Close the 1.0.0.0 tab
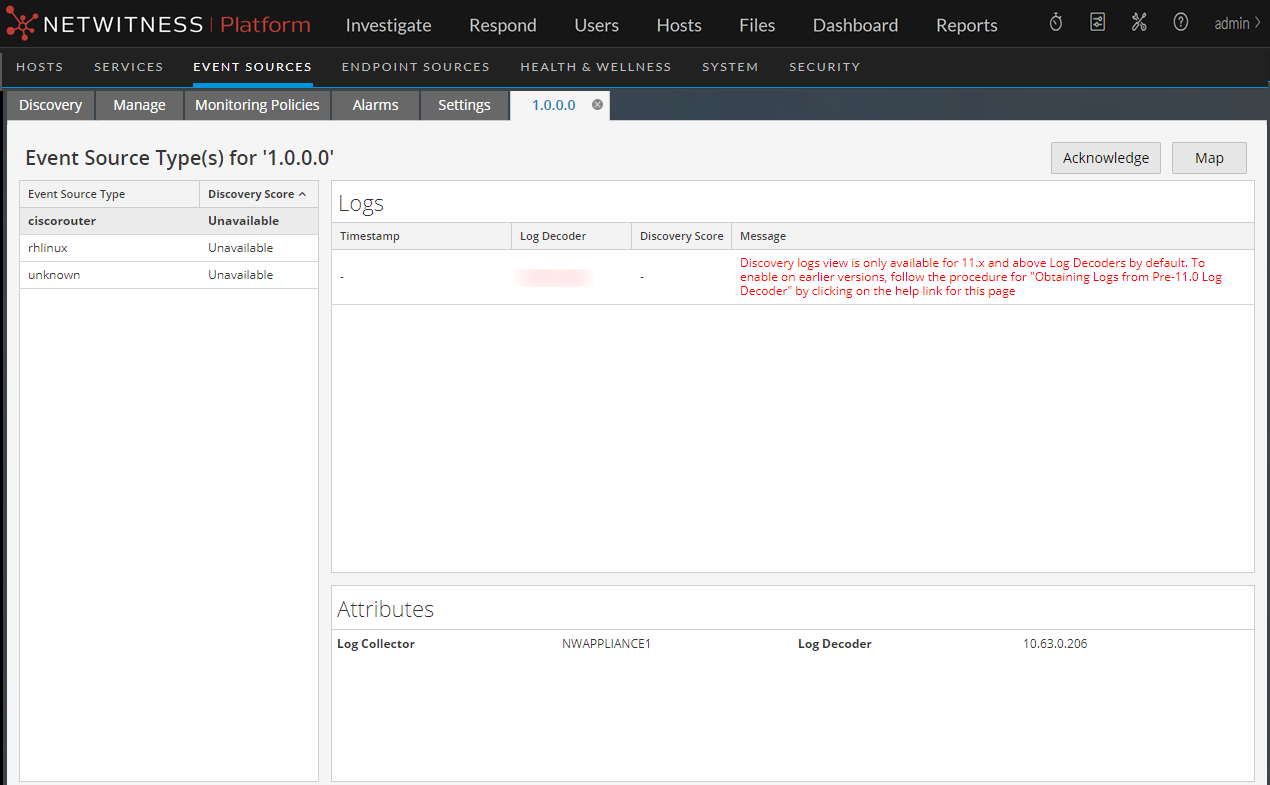Screen dimensions: 1270x785 coord(597,105)
